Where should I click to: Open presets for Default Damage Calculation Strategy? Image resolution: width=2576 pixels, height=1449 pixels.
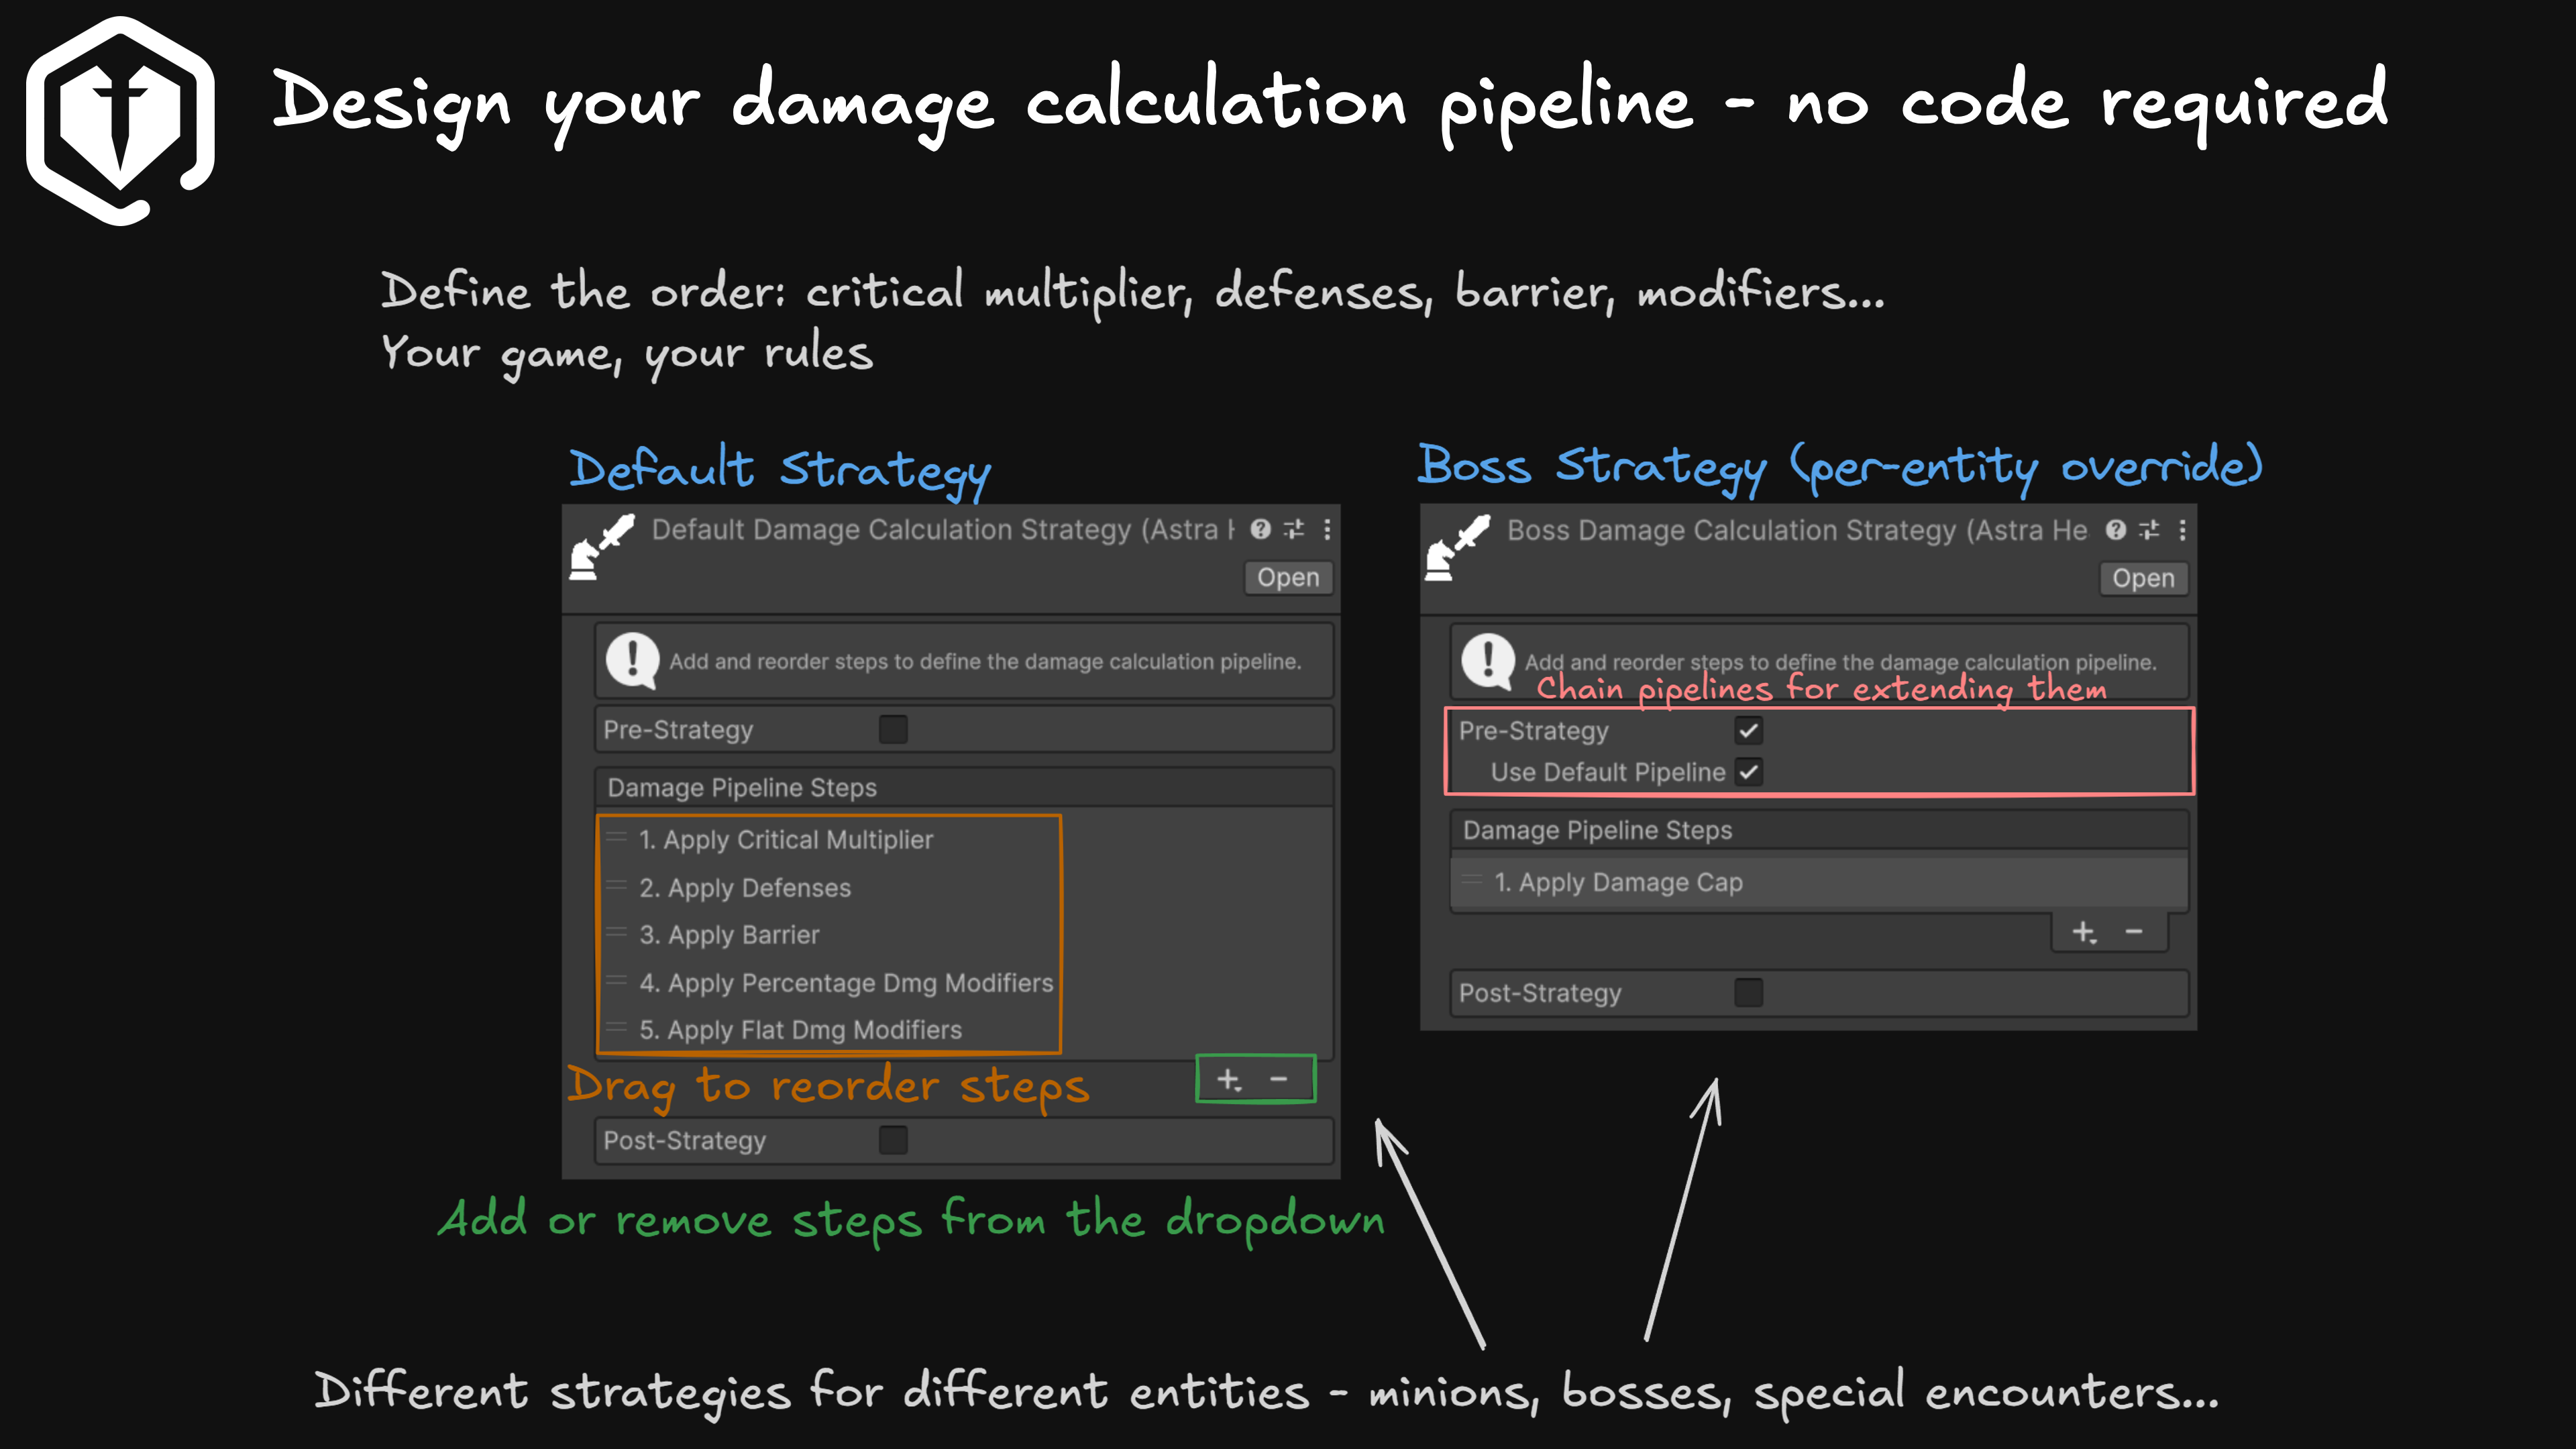pos(1294,529)
